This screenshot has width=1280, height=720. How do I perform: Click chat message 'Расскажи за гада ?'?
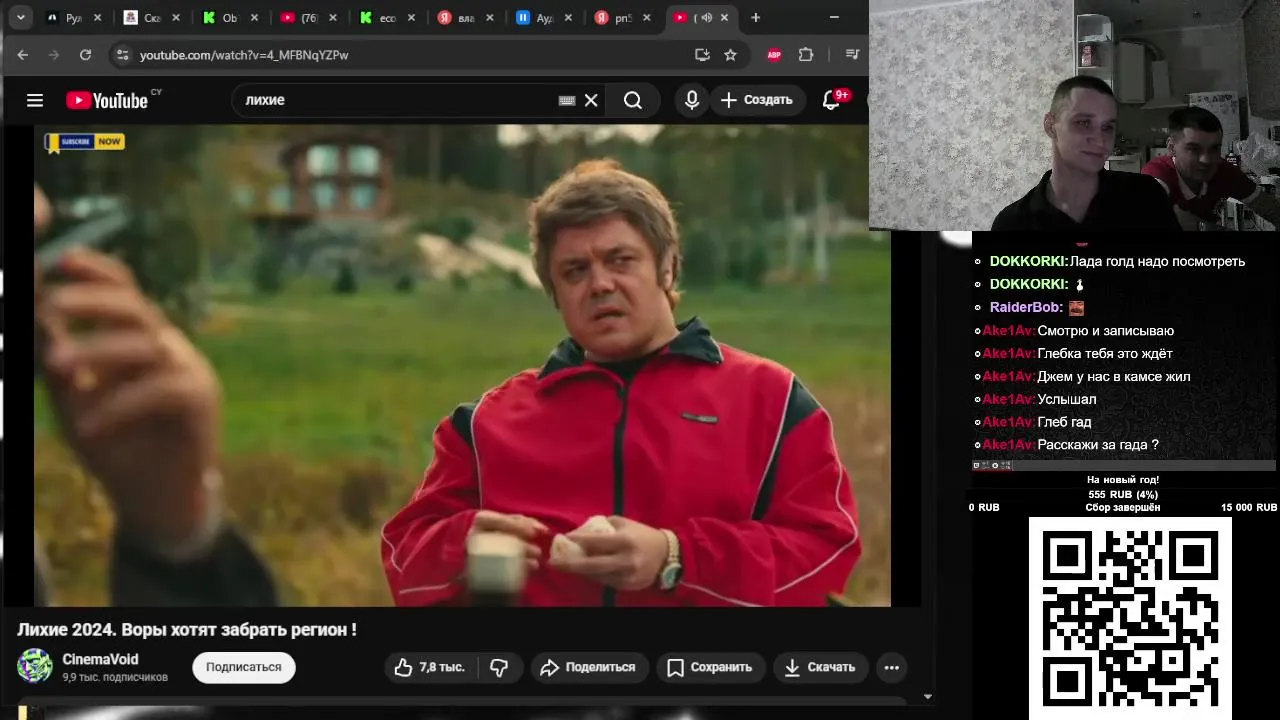click(1098, 445)
